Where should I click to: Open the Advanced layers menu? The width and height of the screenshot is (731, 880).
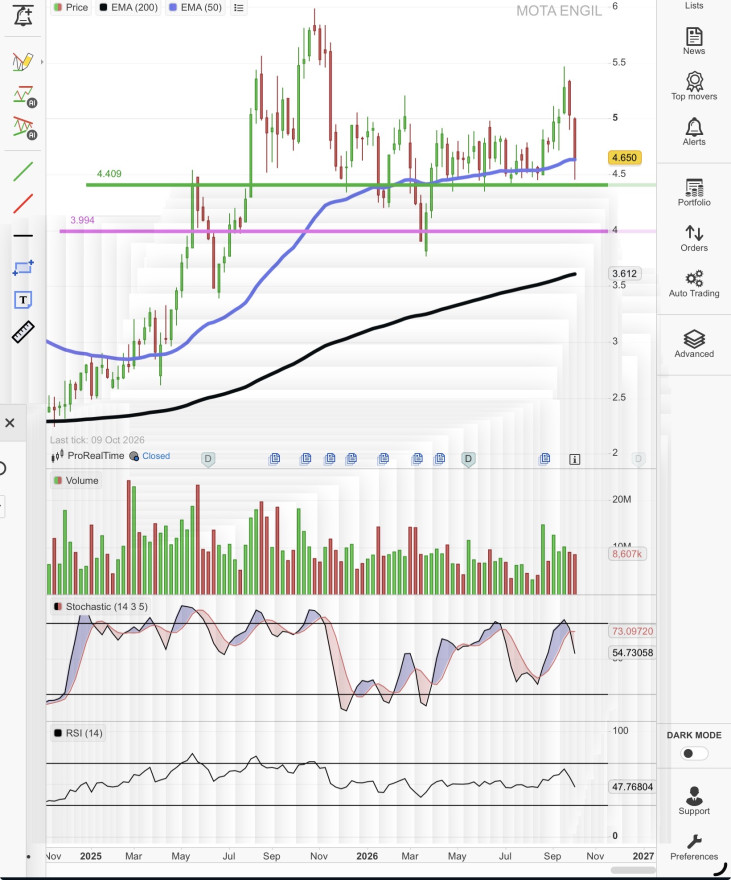(694, 344)
